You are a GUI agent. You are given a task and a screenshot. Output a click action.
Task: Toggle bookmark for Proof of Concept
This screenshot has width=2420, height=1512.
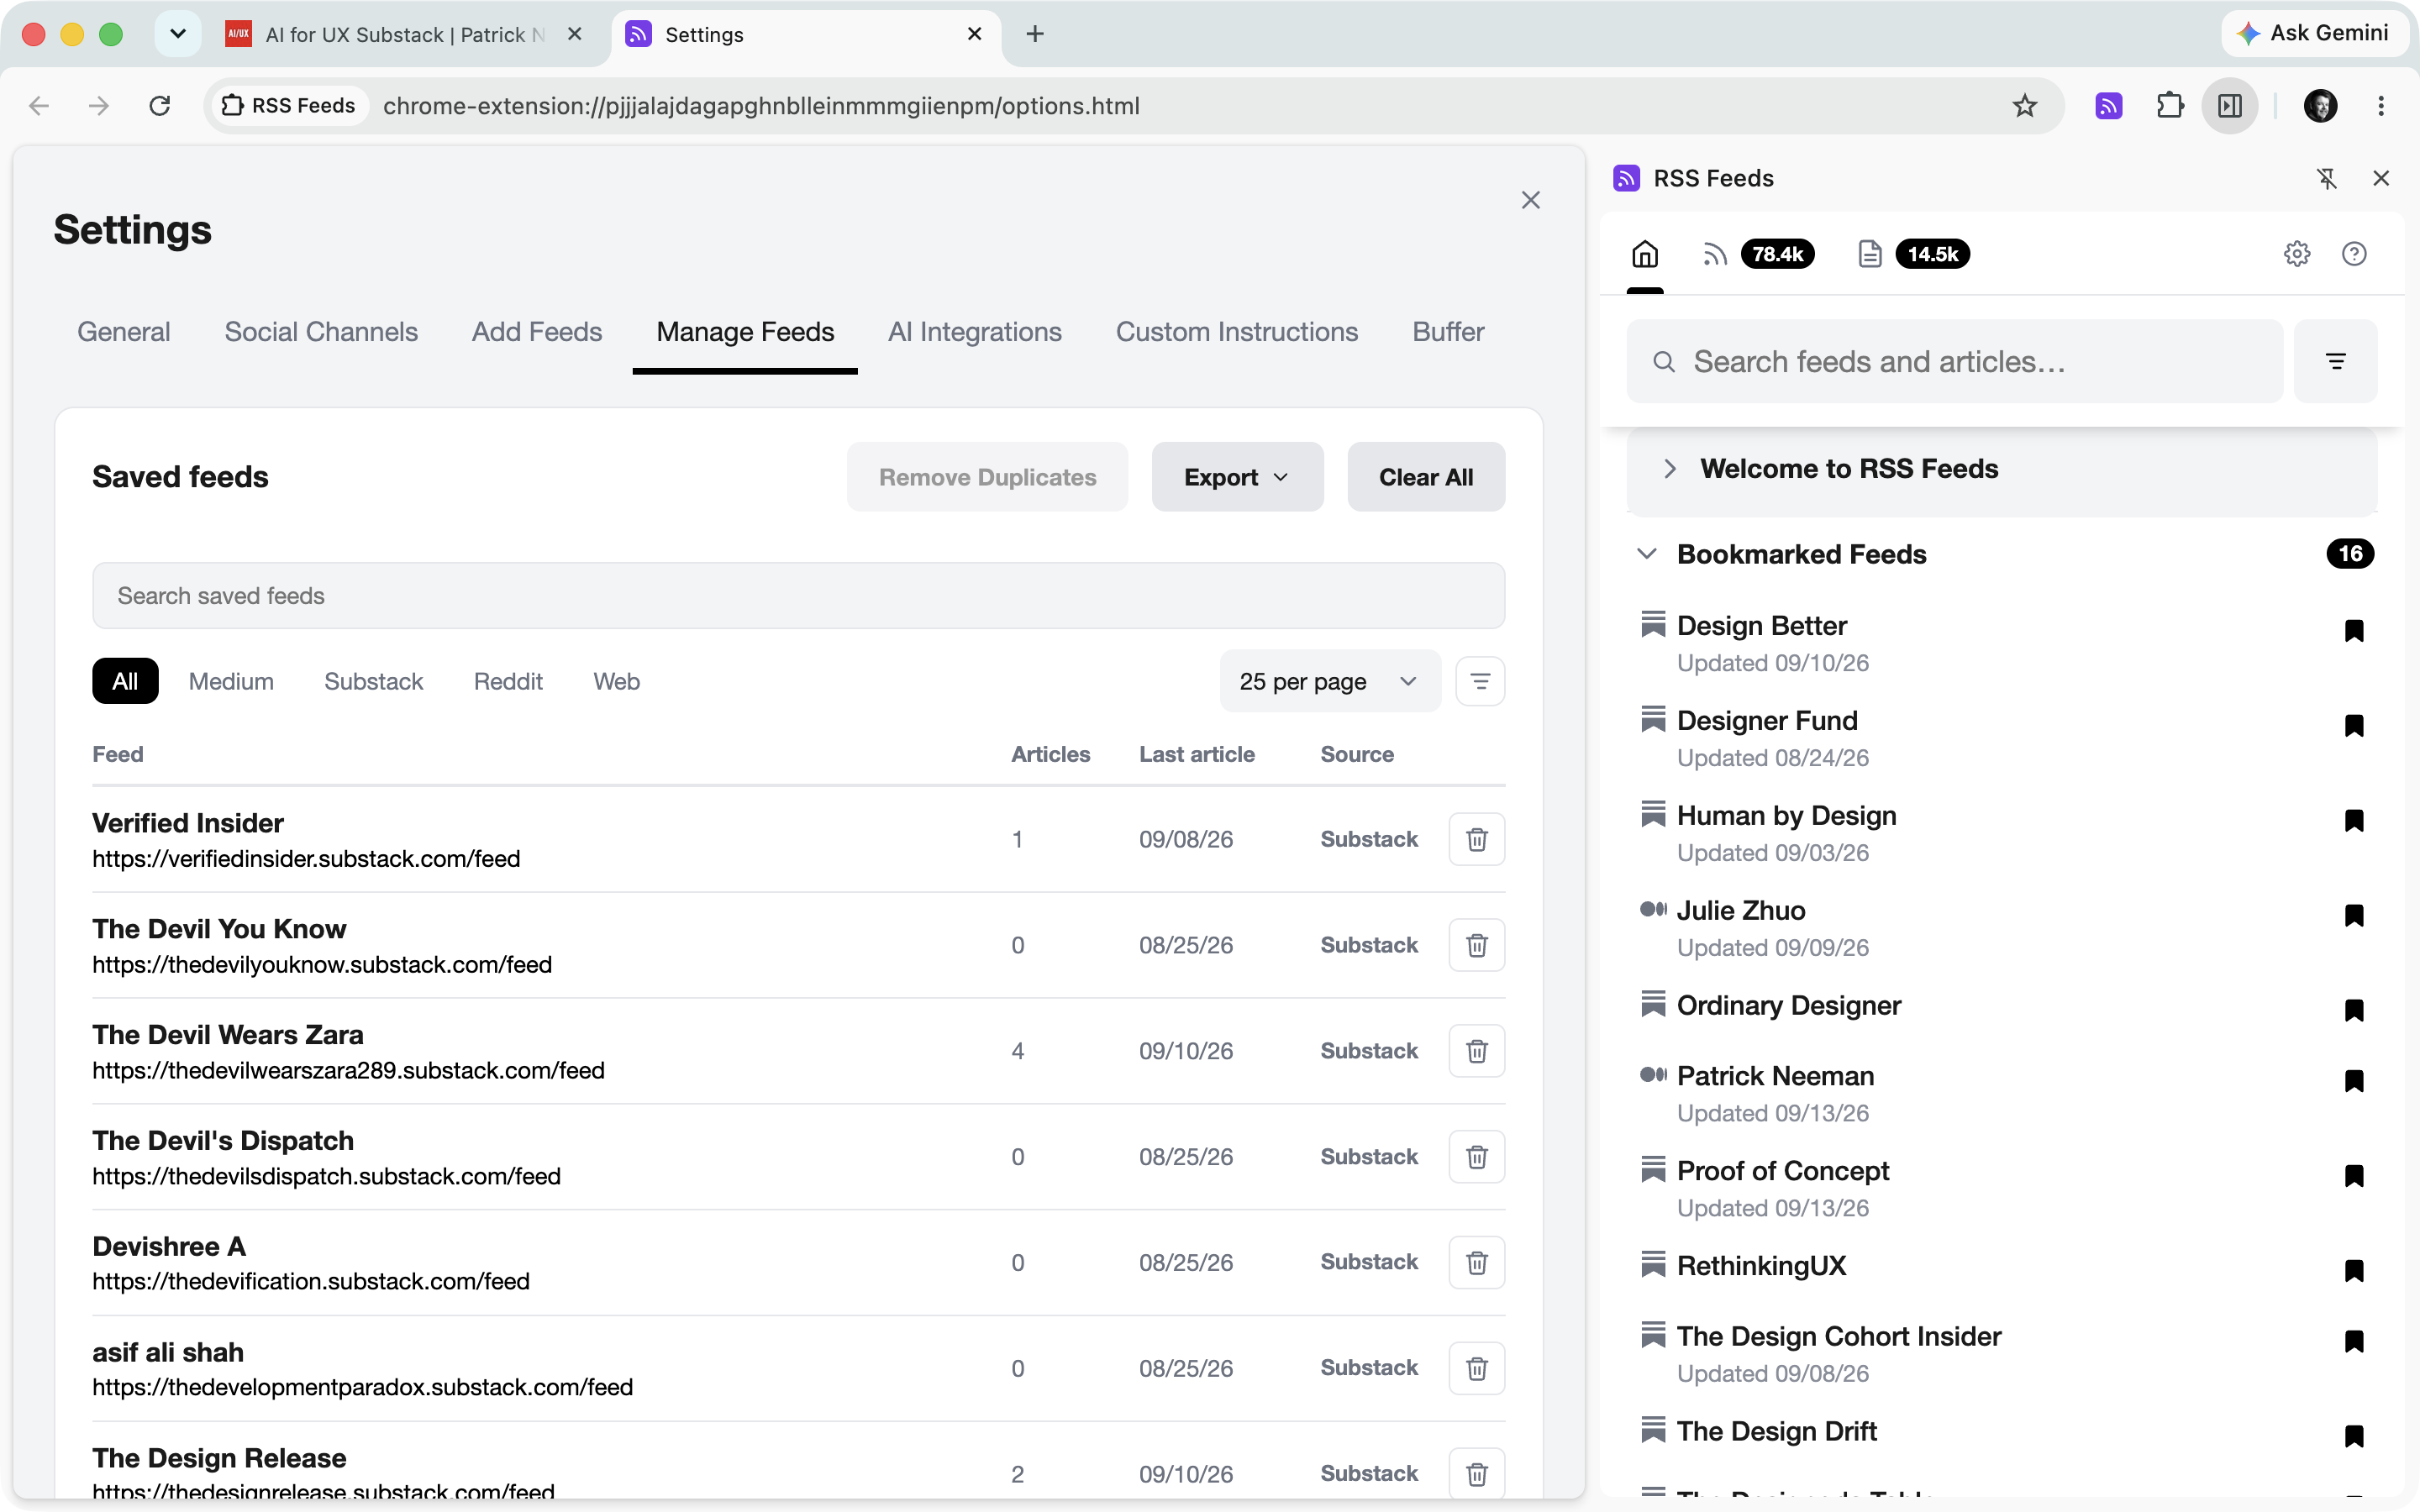tap(2354, 1175)
